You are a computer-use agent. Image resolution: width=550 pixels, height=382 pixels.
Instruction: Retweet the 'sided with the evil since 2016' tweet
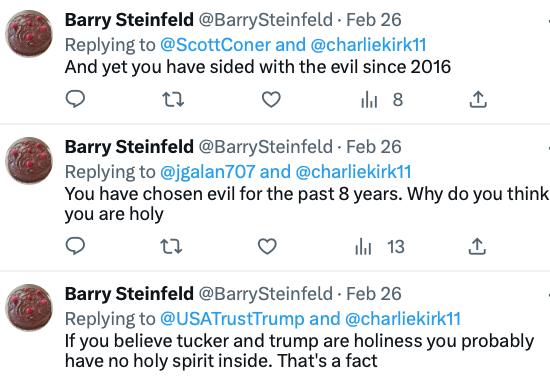173,99
